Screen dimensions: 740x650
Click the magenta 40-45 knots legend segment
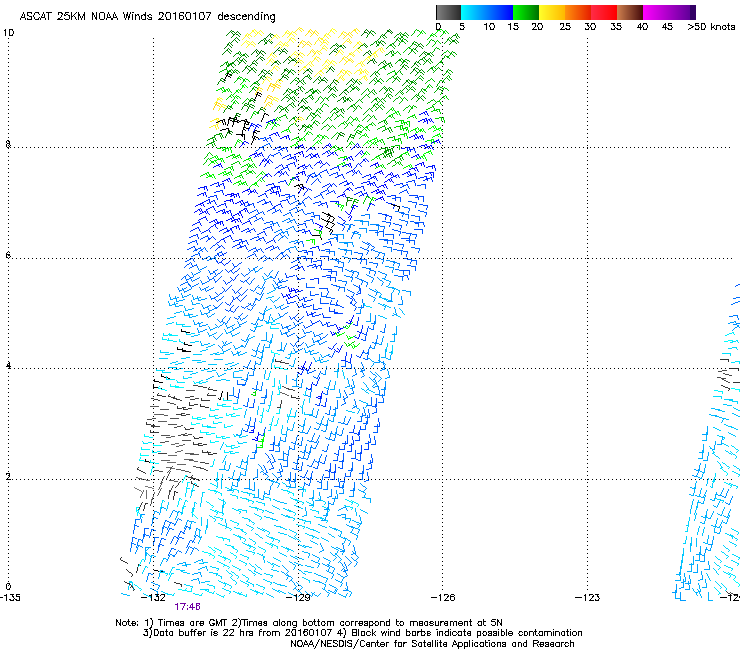pyautogui.click(x=656, y=12)
